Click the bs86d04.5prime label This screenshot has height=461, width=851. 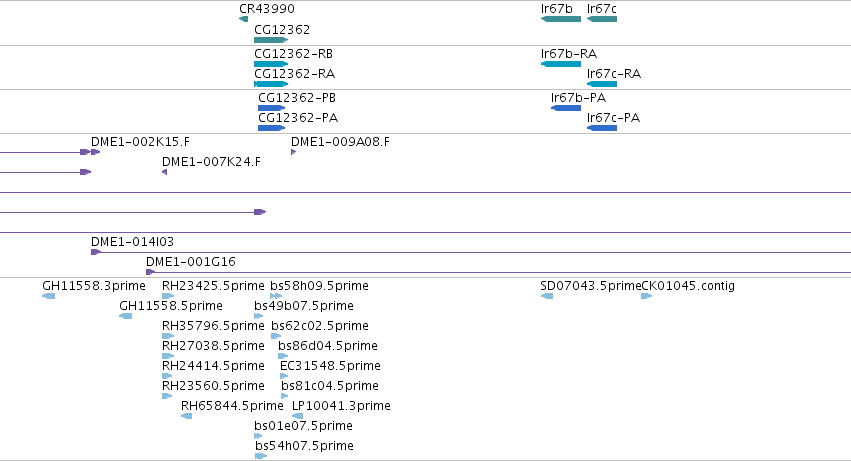pos(328,346)
